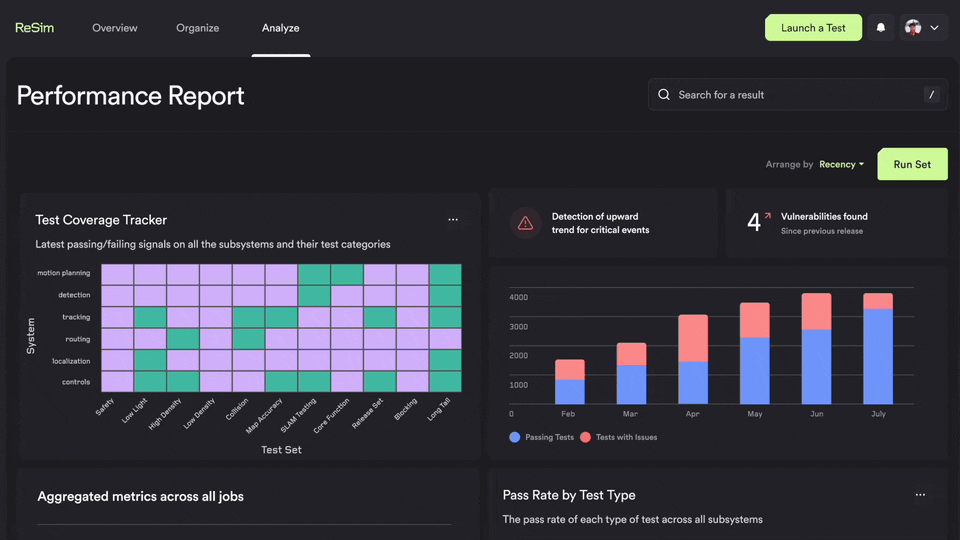Click the Test Set axis label

click(x=281, y=450)
